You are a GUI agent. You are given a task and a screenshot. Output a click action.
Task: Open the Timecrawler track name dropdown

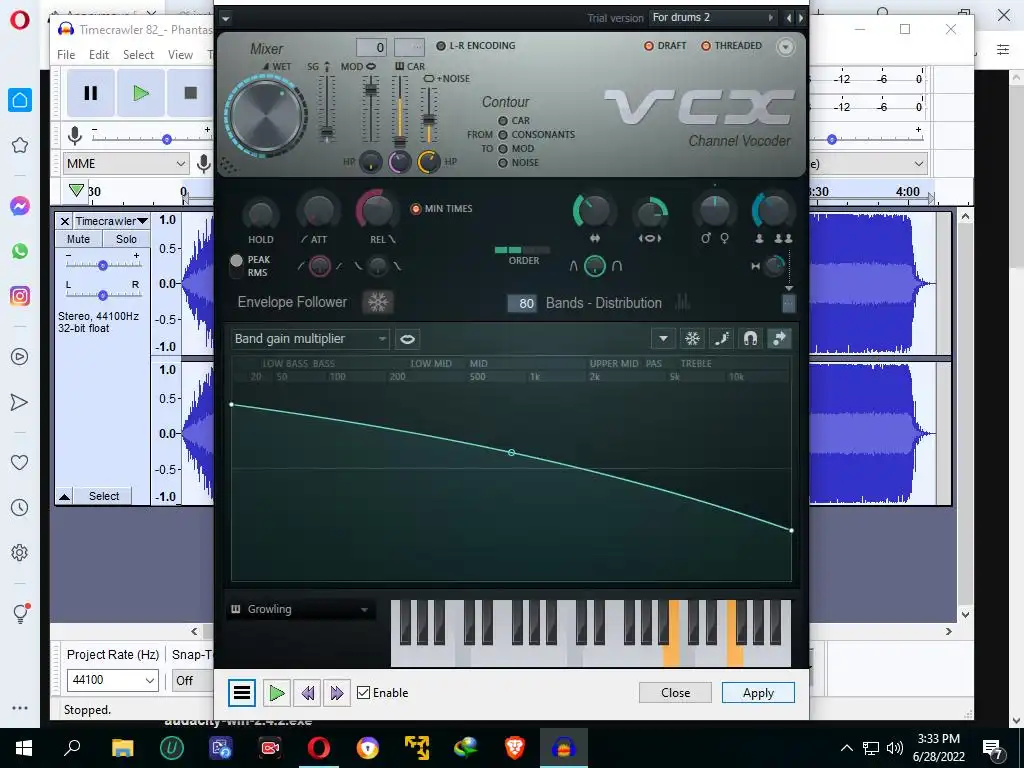(110, 221)
